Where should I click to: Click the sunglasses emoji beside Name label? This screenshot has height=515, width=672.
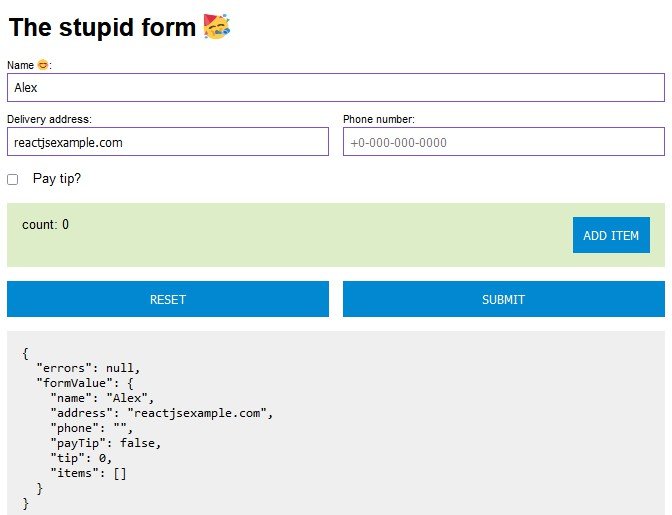click(42, 65)
